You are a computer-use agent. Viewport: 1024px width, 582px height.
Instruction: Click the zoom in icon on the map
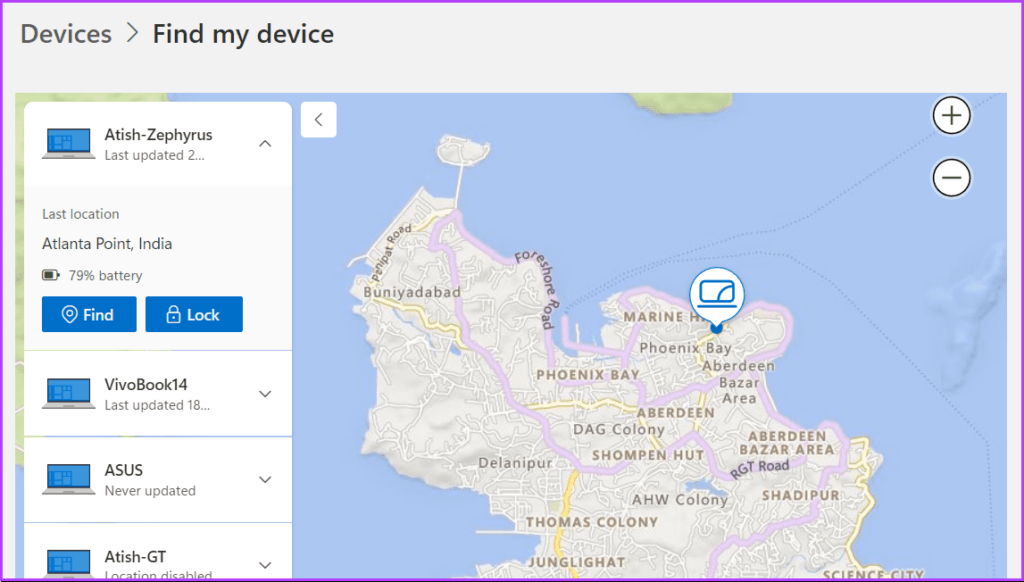pyautogui.click(x=951, y=114)
